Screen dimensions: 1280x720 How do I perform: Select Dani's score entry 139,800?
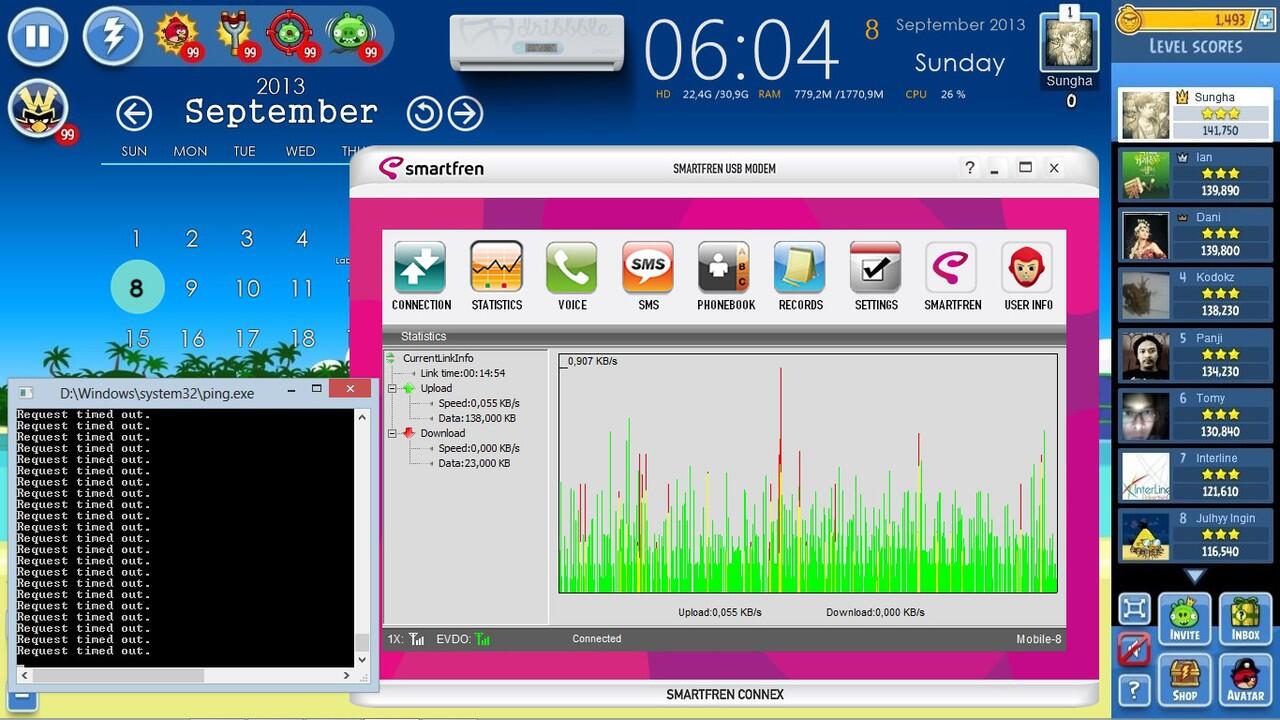point(1195,234)
